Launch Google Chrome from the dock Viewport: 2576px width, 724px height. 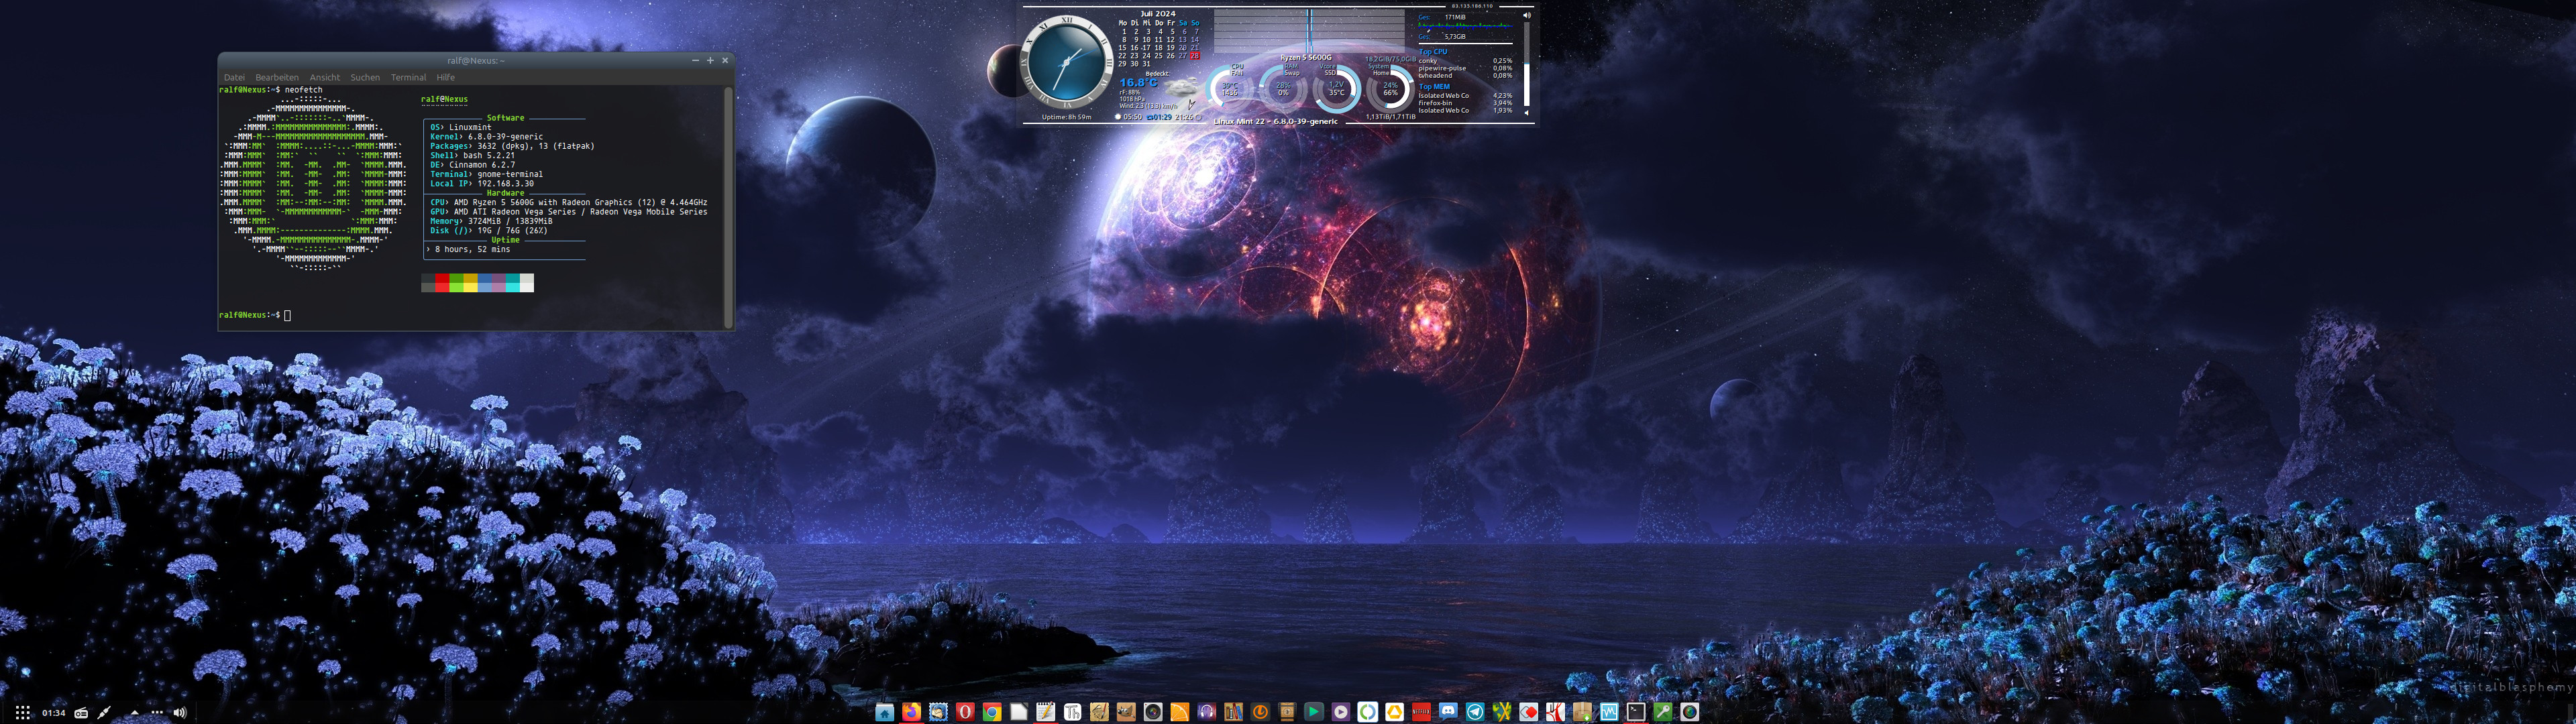[x=992, y=712]
